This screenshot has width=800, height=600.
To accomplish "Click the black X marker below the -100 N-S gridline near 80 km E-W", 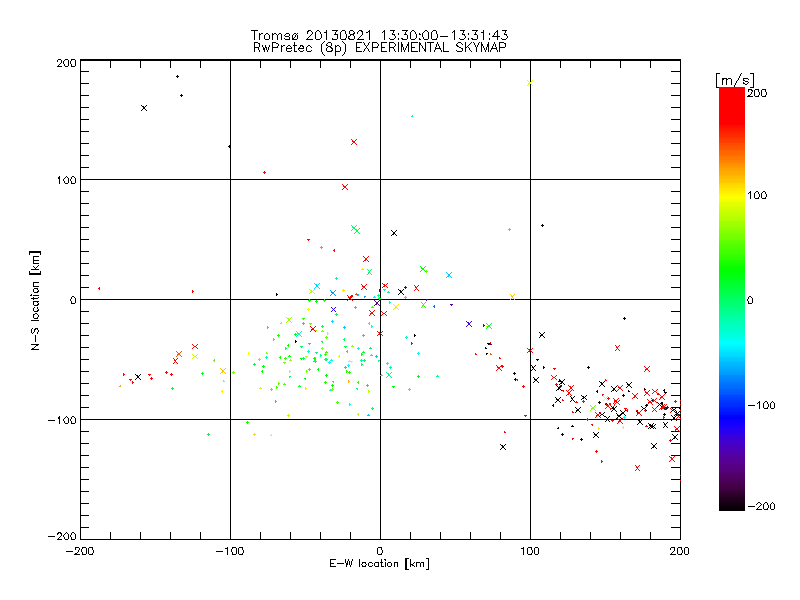I will pos(503,447).
